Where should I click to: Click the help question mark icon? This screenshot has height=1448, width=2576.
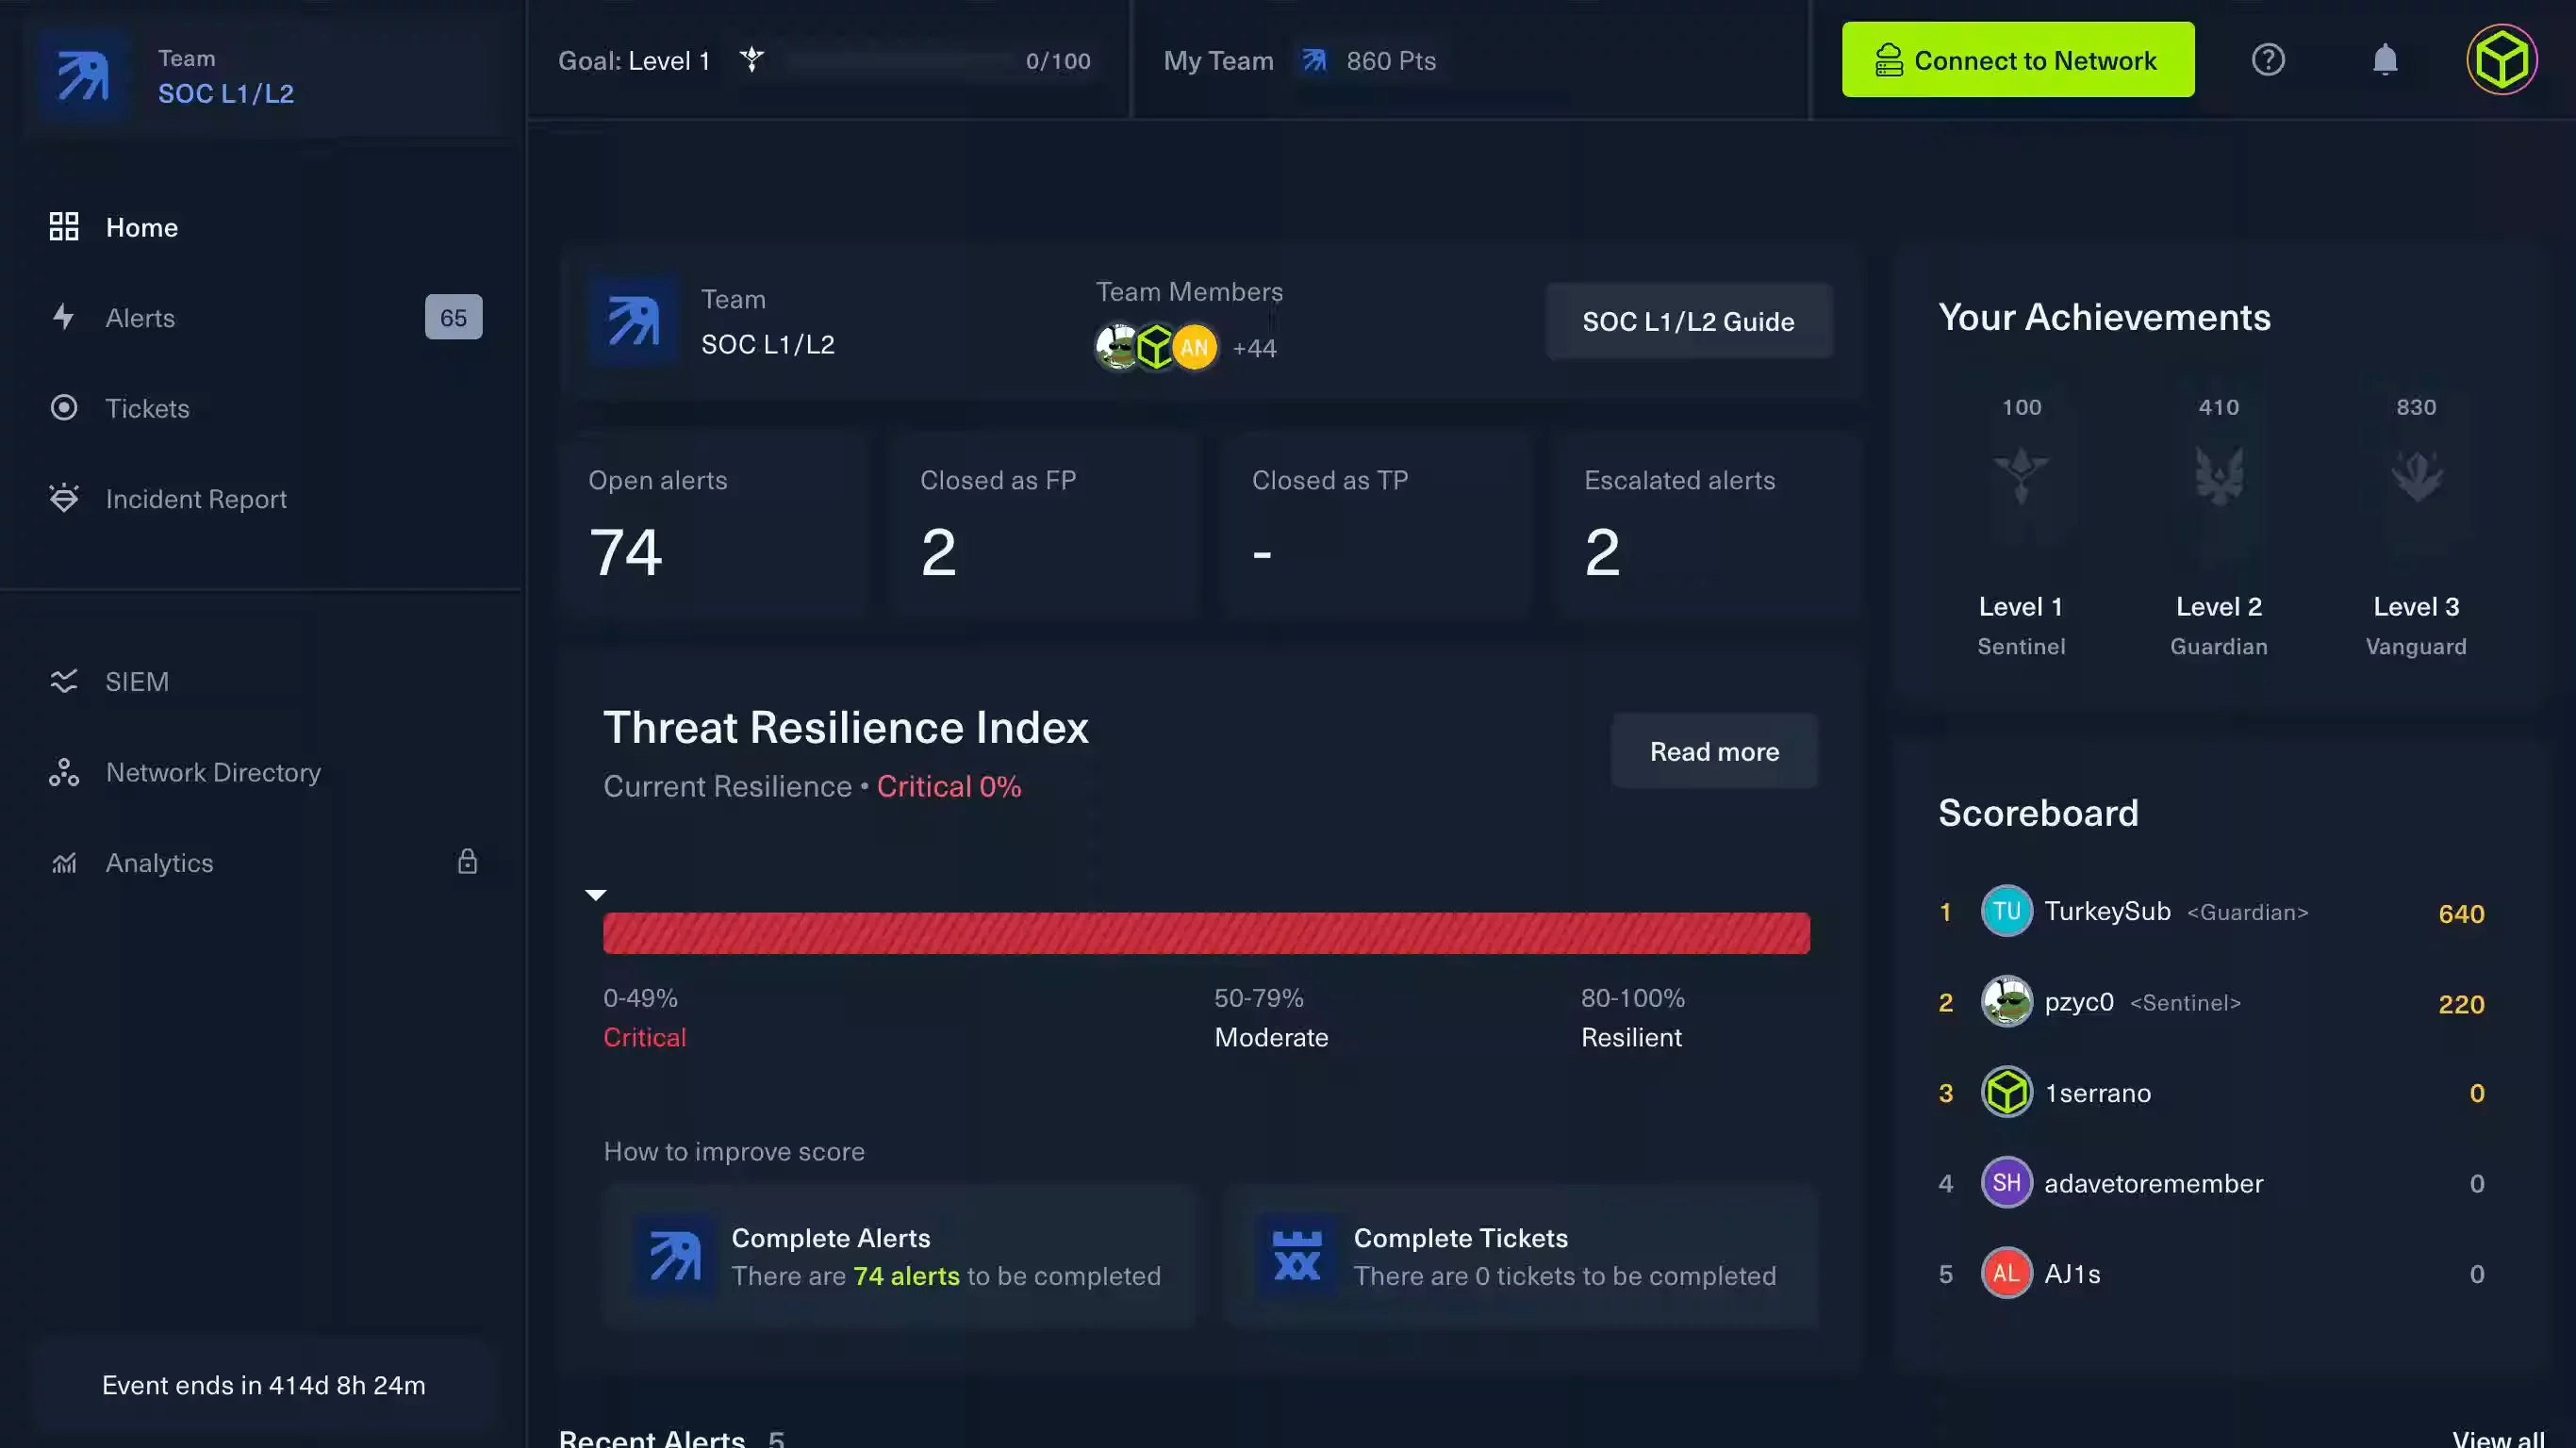point(2267,60)
